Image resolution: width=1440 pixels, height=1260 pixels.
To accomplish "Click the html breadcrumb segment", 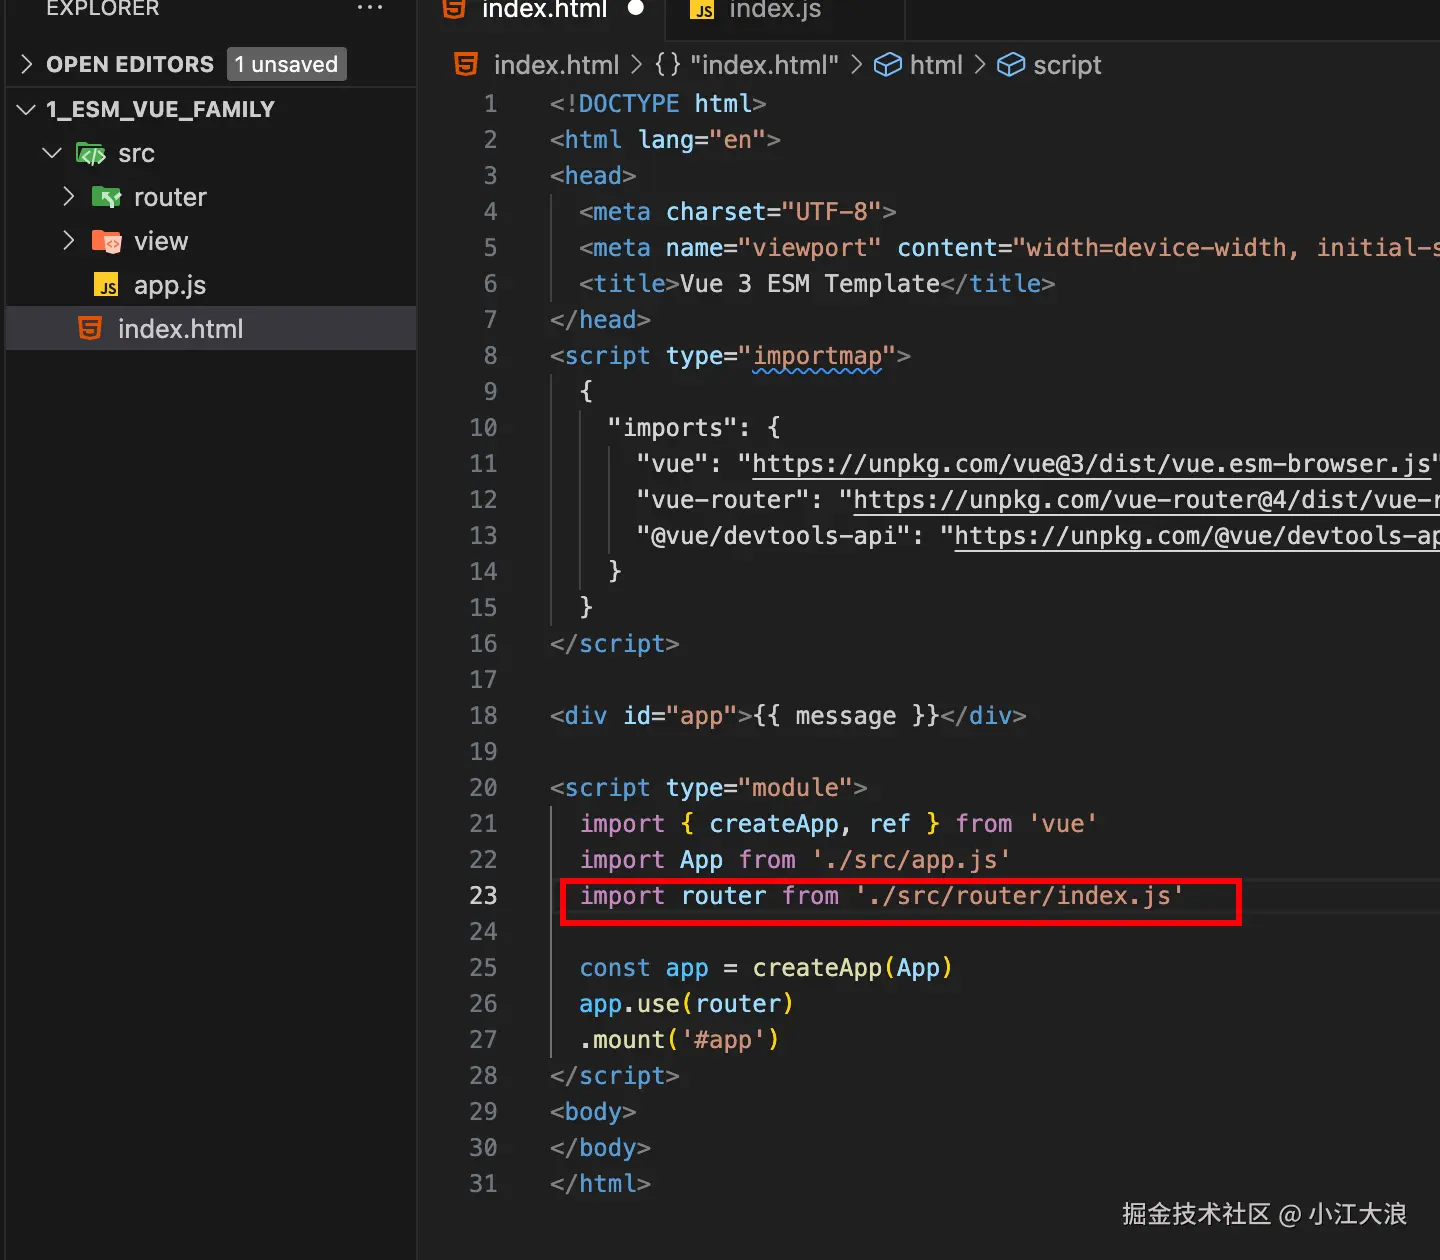I will [x=936, y=65].
